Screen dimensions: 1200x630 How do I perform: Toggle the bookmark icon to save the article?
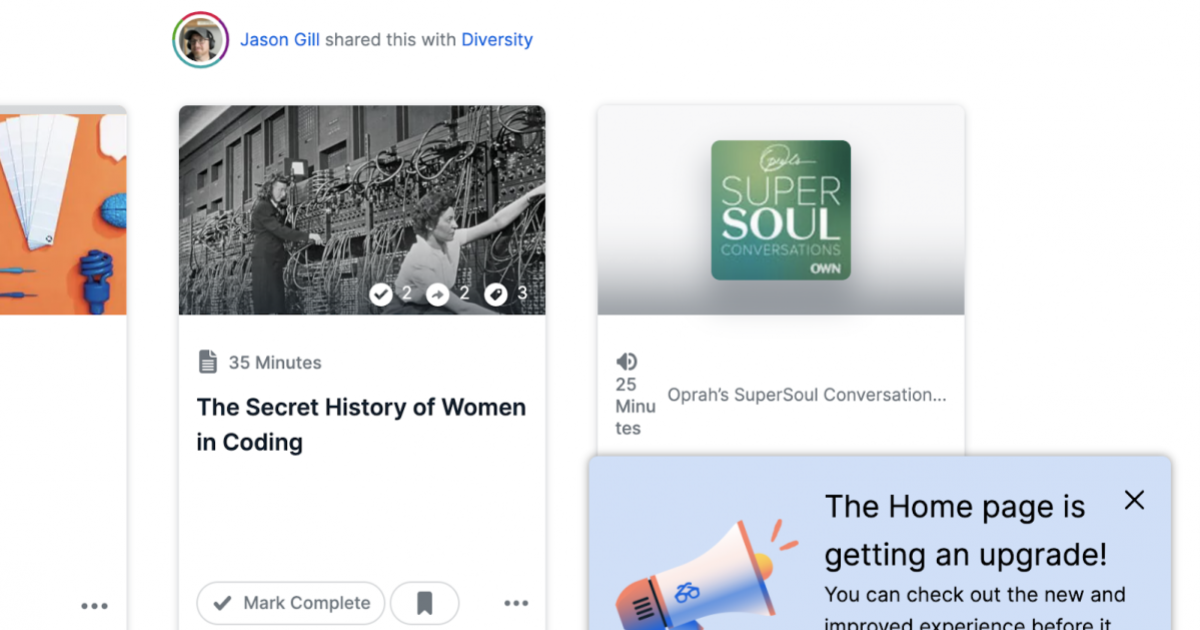pyautogui.click(x=425, y=602)
